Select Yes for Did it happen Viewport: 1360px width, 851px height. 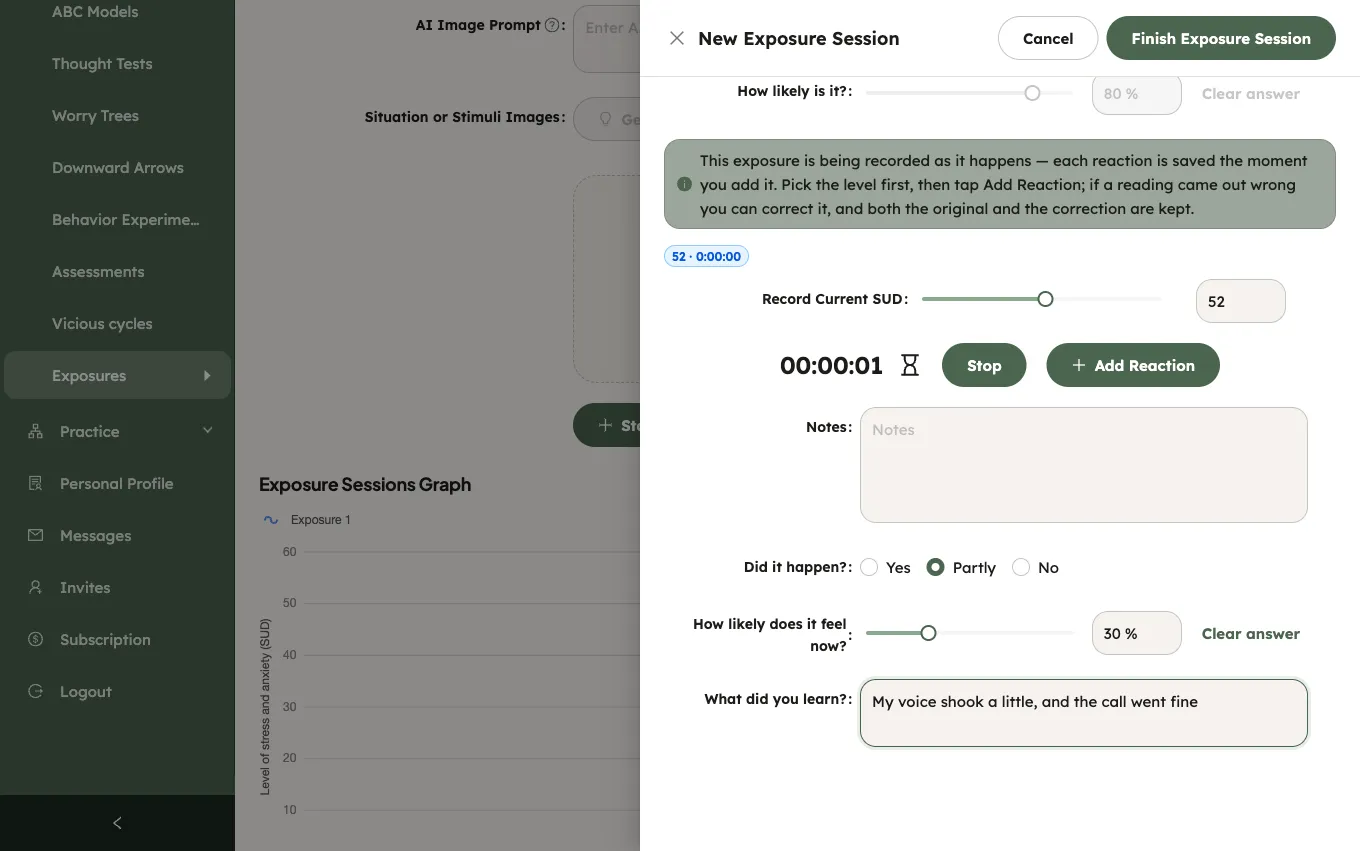click(869, 567)
